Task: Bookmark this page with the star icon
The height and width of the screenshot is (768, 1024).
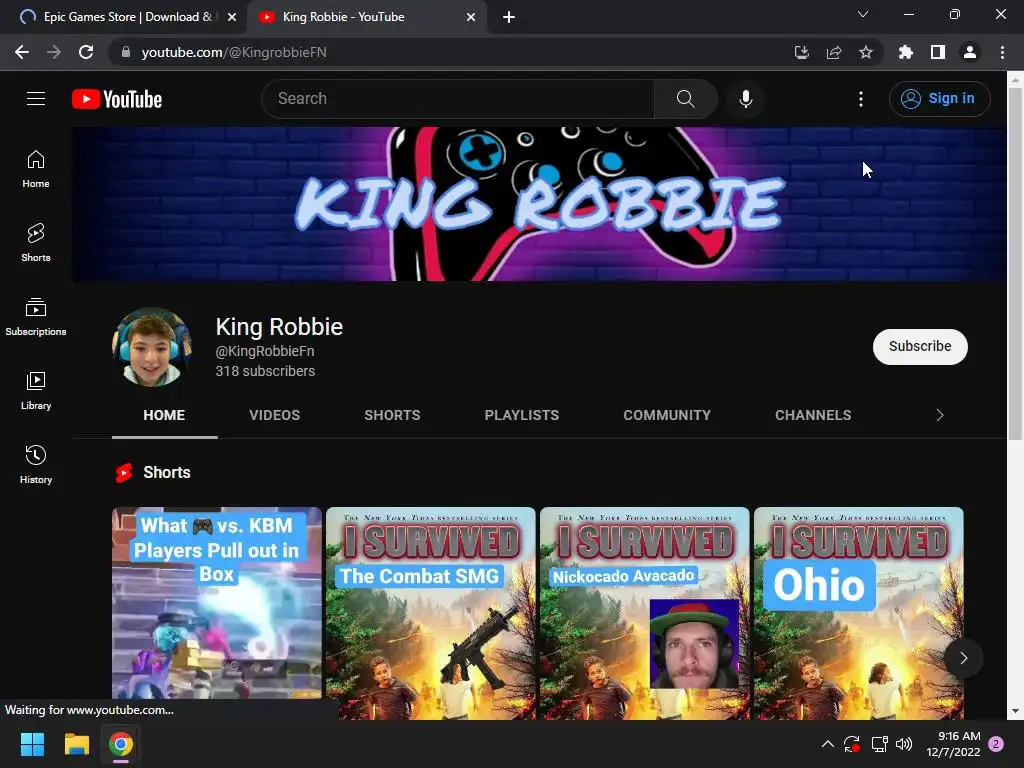Action: pos(865,52)
